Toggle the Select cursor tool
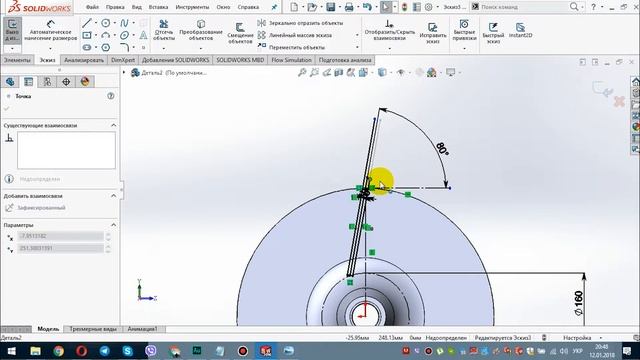Image resolution: width=640 pixels, height=360 pixels. point(386,7)
